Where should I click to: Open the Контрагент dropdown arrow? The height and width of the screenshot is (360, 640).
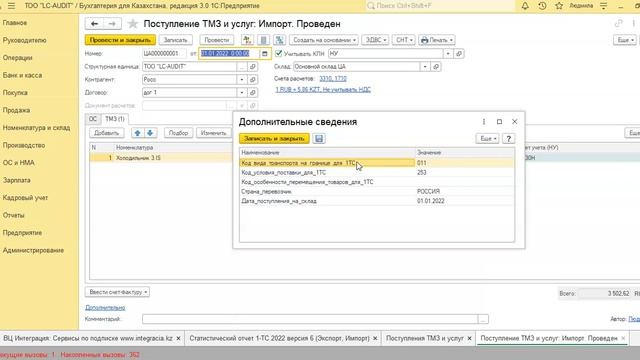pos(242,80)
